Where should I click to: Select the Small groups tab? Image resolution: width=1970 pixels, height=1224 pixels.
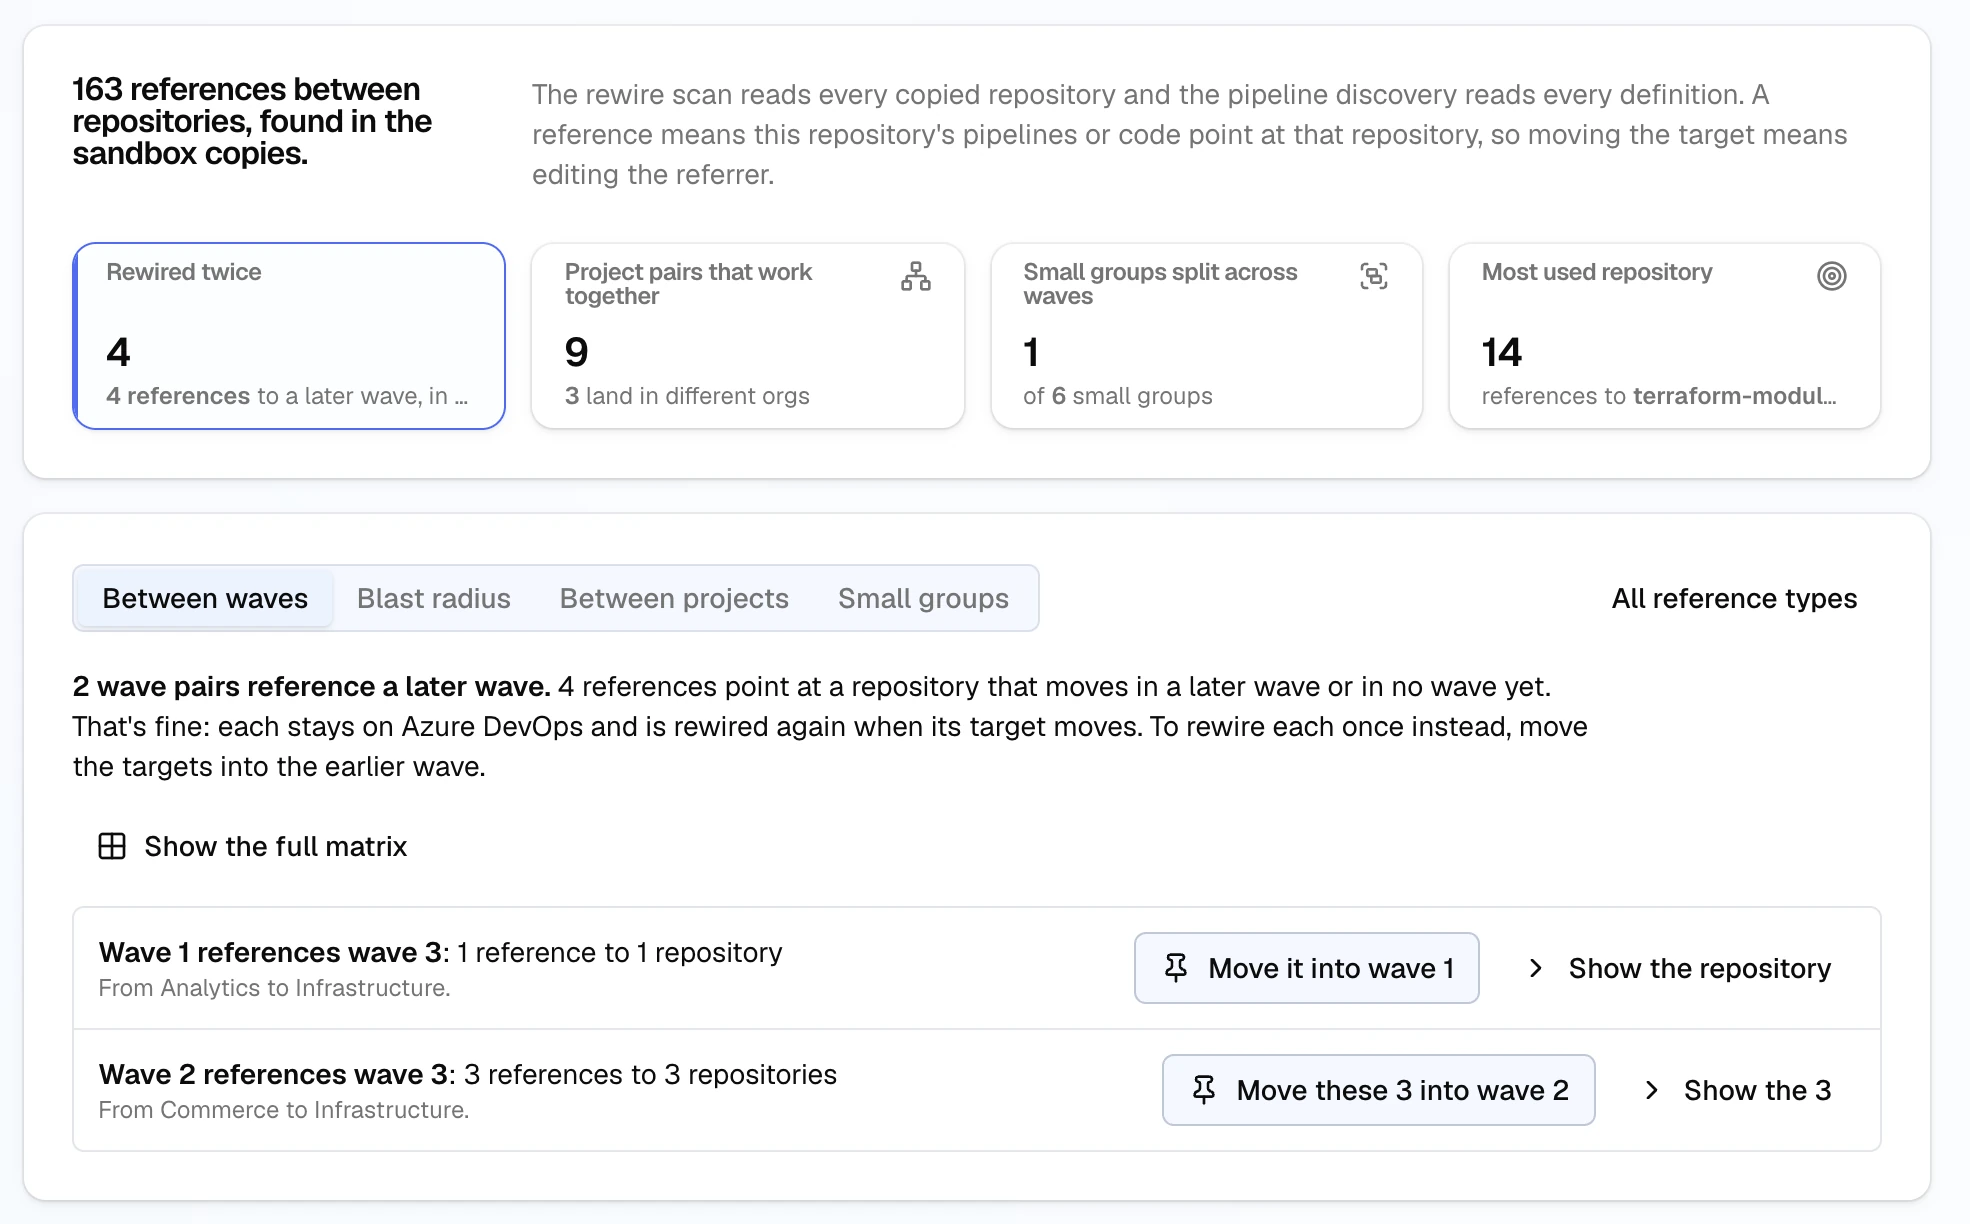click(923, 598)
